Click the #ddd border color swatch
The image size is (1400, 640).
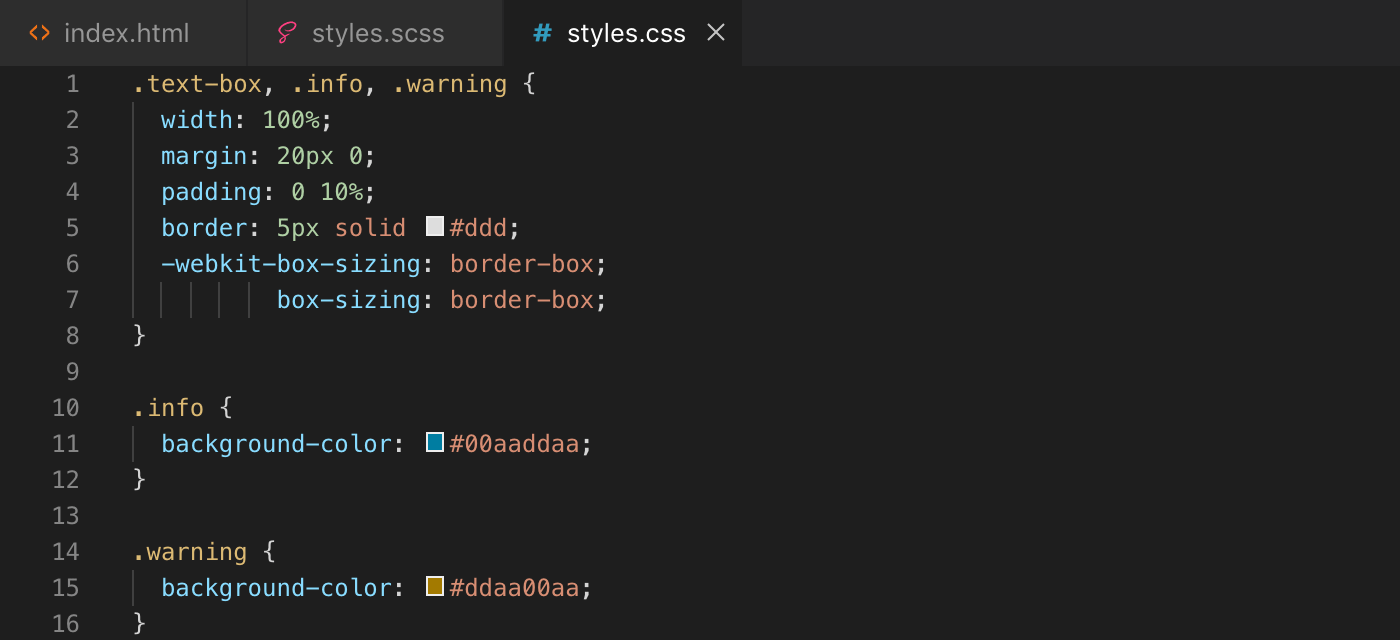click(434, 227)
